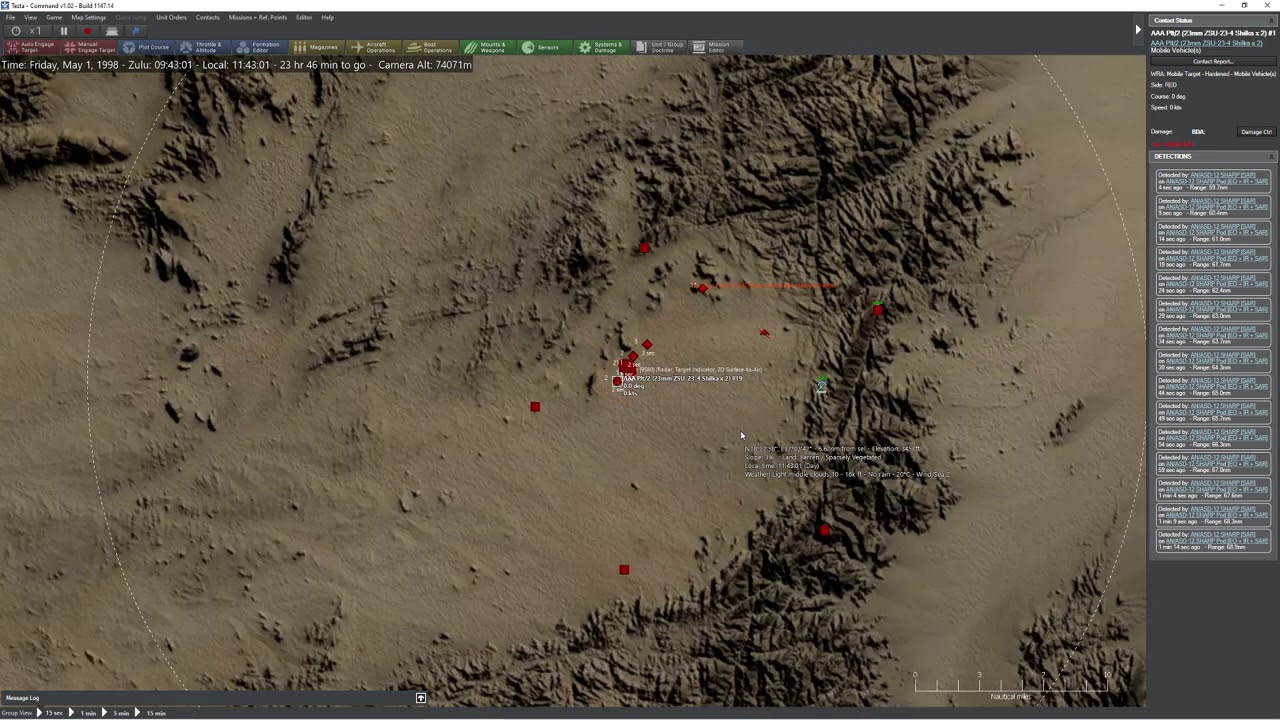Image resolution: width=1280 pixels, height=720 pixels.
Task: Open the Unit Orders menu
Action: coord(171,17)
